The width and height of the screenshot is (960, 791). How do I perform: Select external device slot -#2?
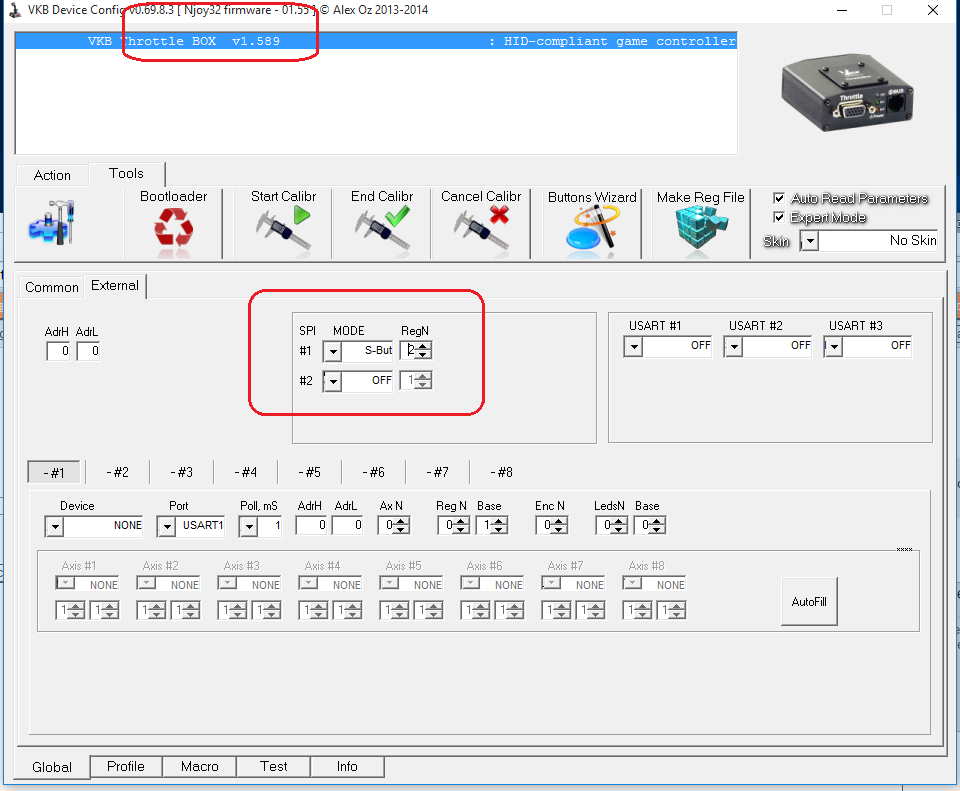point(118,472)
